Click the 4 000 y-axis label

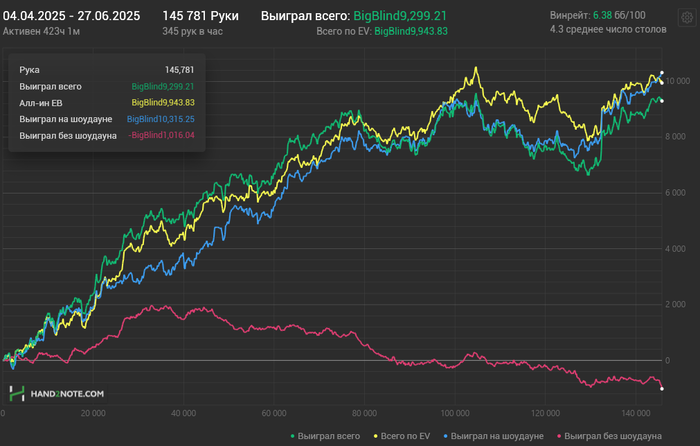(x=675, y=249)
